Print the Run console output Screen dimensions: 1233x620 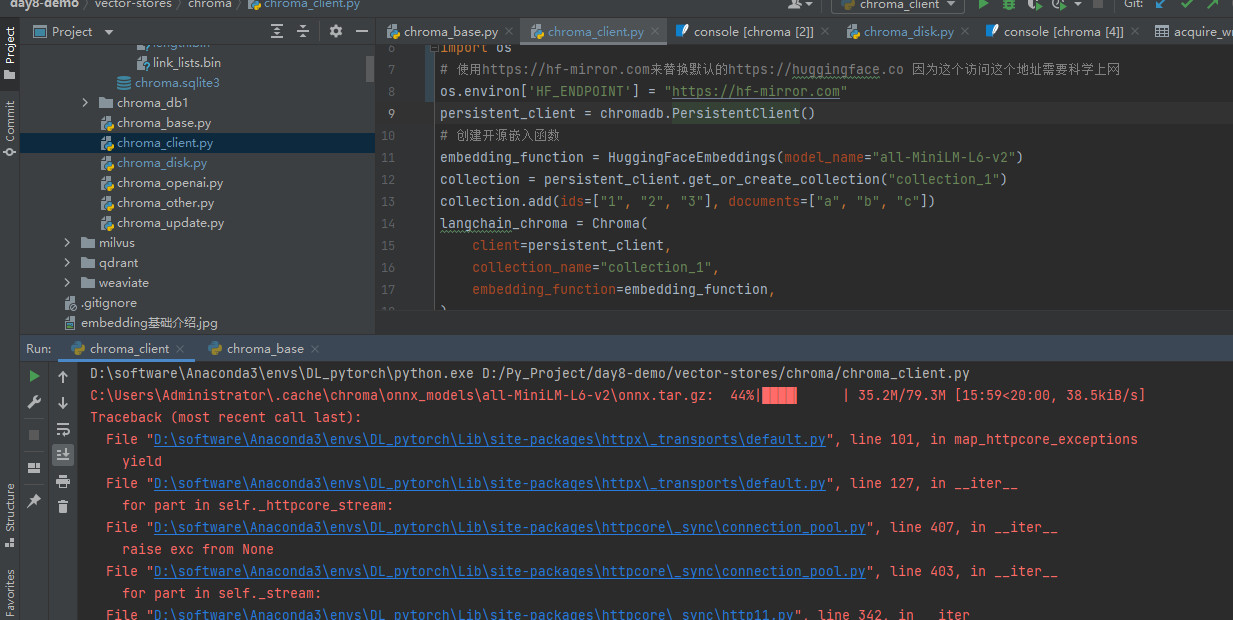(x=63, y=481)
